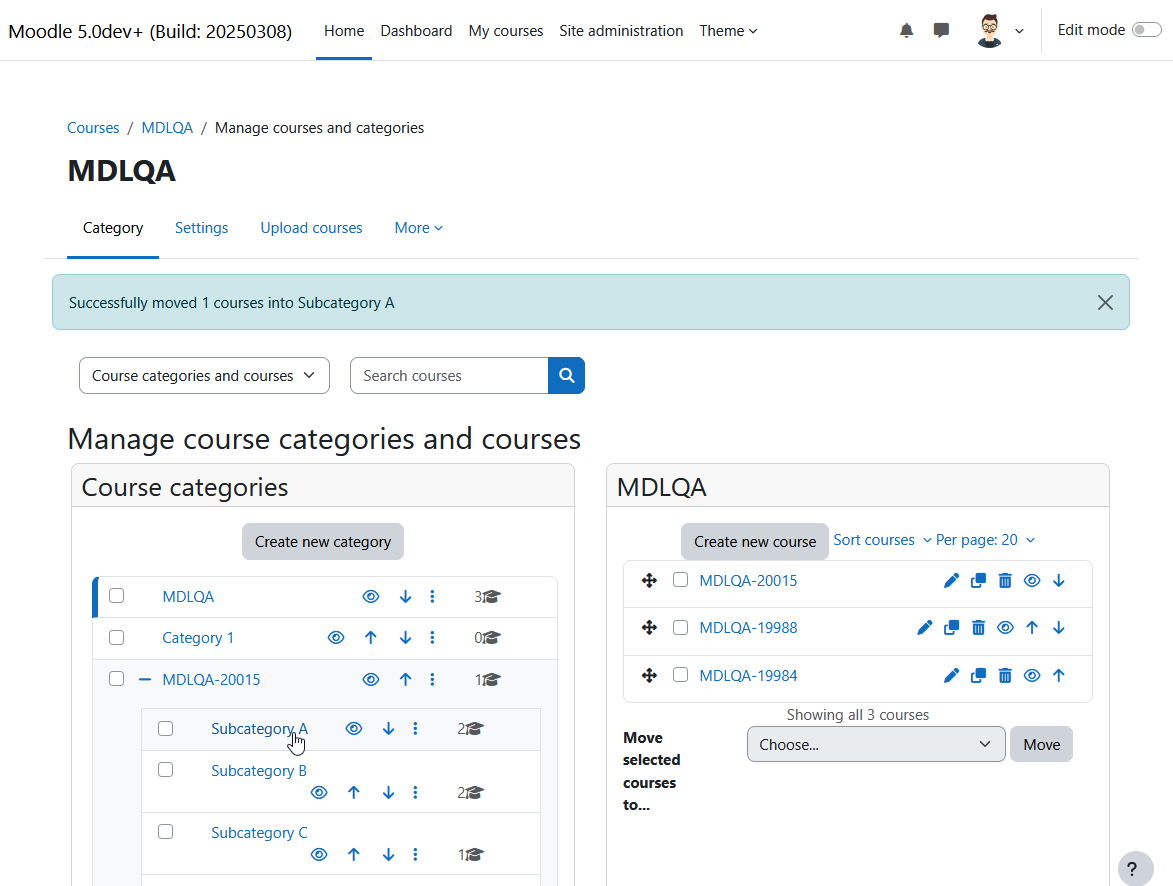
Task: Open the Theme dropdown menu
Action: click(x=728, y=31)
